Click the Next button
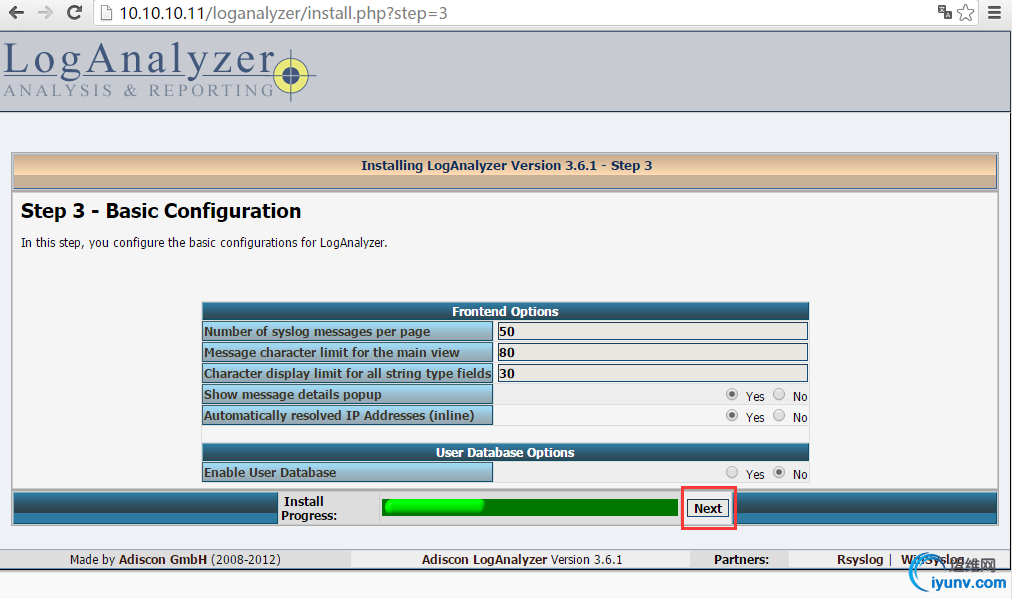Image resolution: width=1012 pixels, height=599 pixels. [x=708, y=508]
